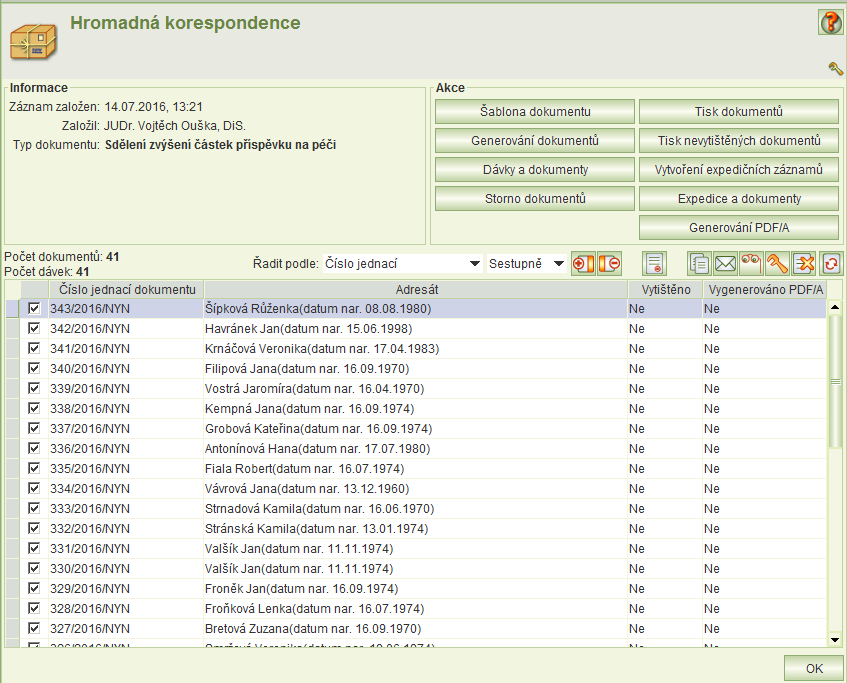Click the orange X delete icon
The width and height of the screenshot is (847, 683).
coord(804,263)
